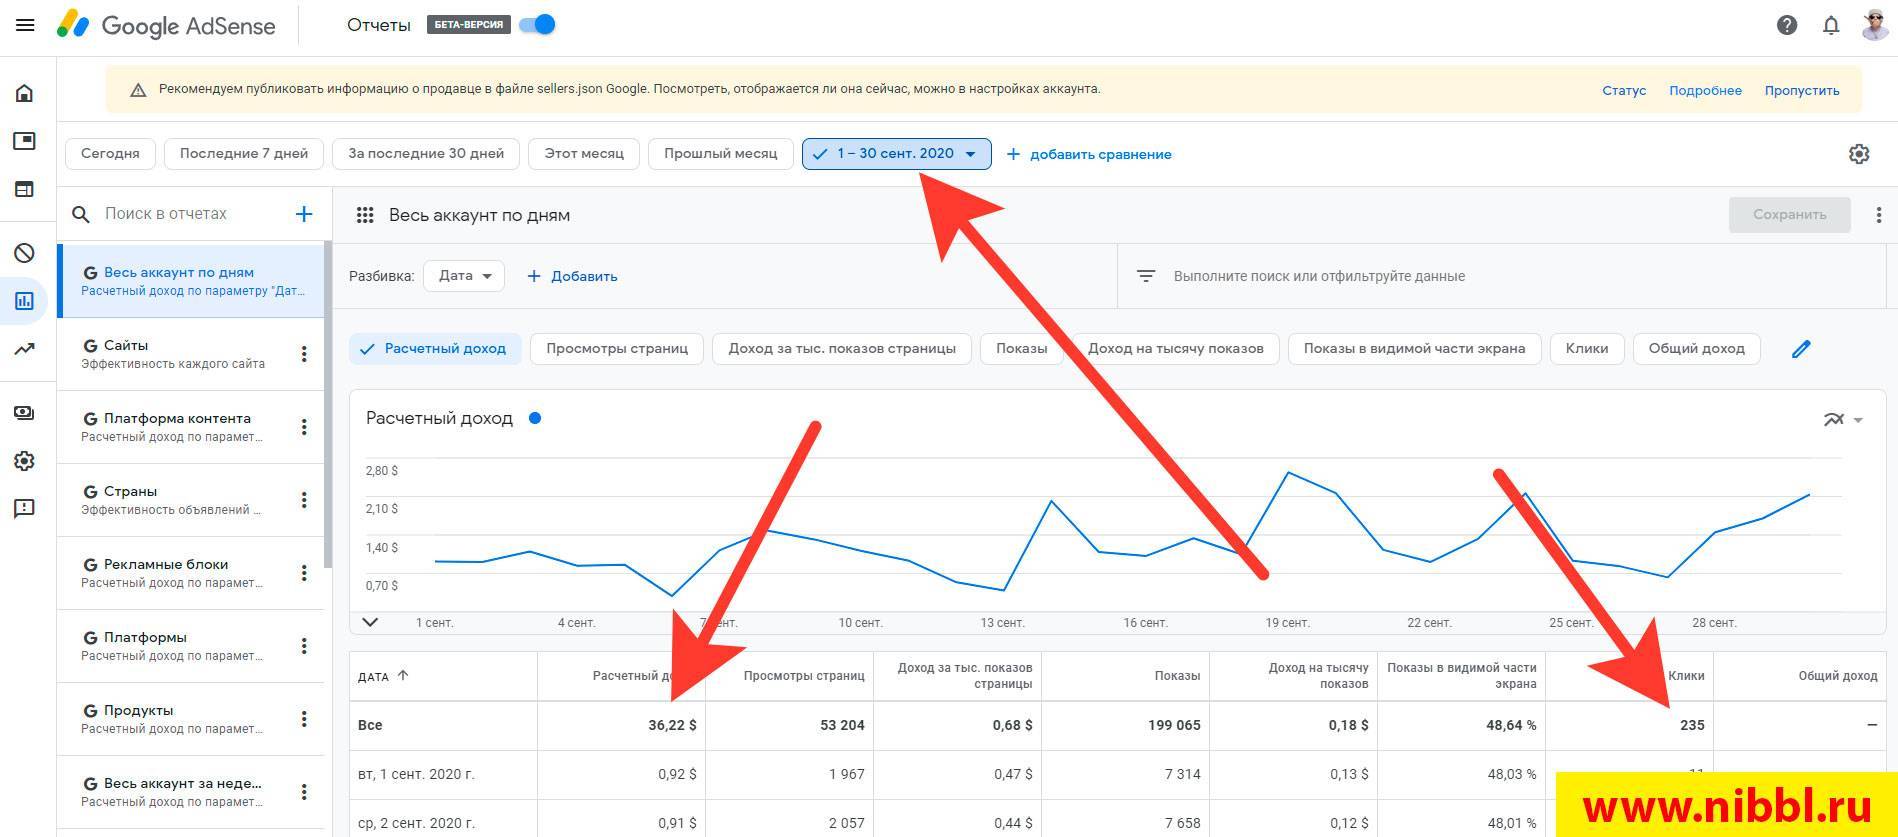Open the notifications bell

click(1830, 26)
